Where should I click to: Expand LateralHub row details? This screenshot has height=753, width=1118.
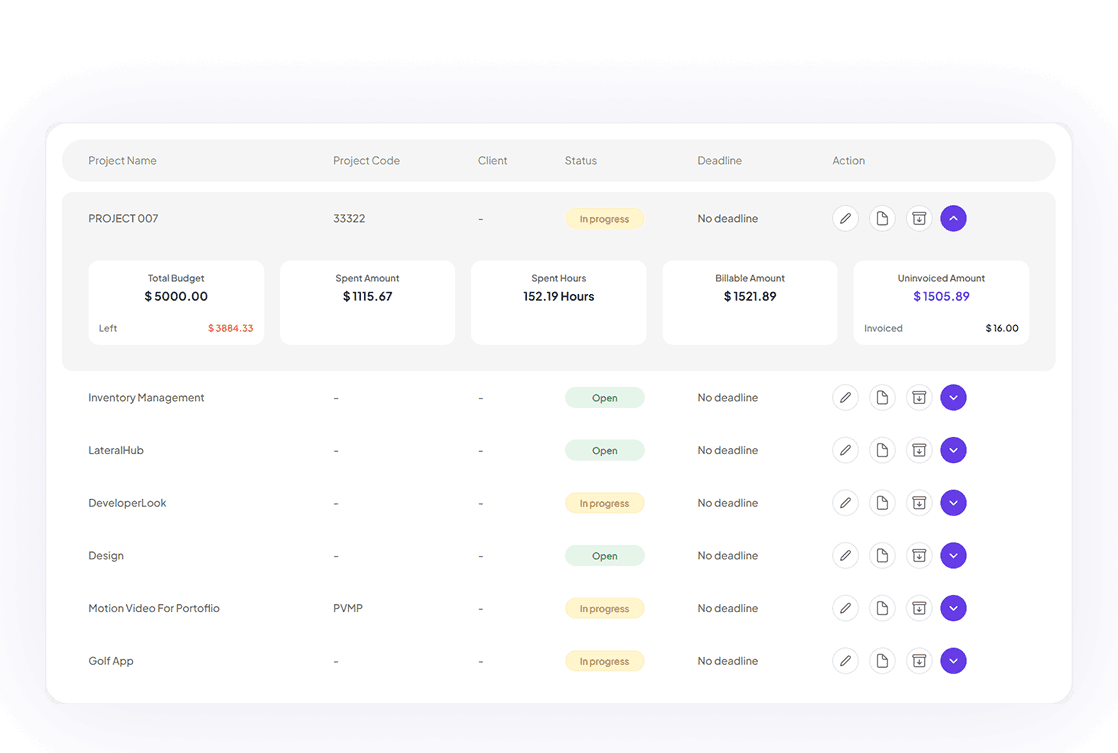coord(953,450)
